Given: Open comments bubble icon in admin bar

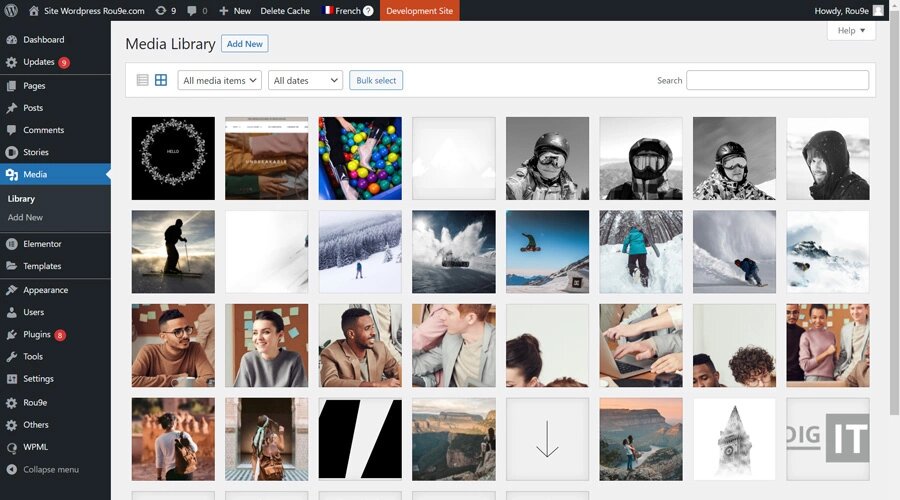Looking at the screenshot, I should 192,10.
